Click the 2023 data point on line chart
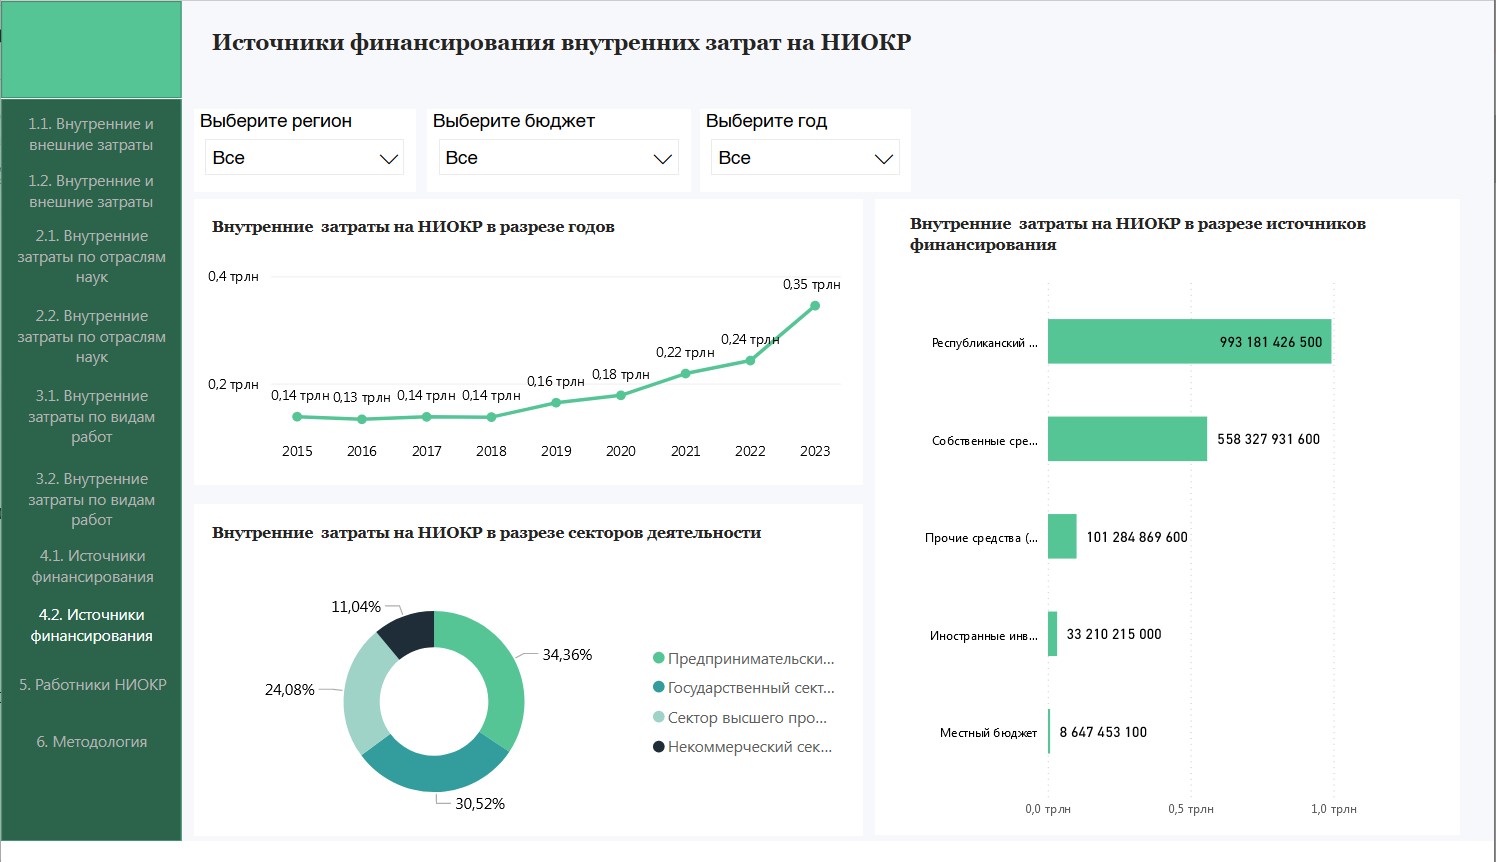The image size is (1496, 862). click(x=815, y=306)
